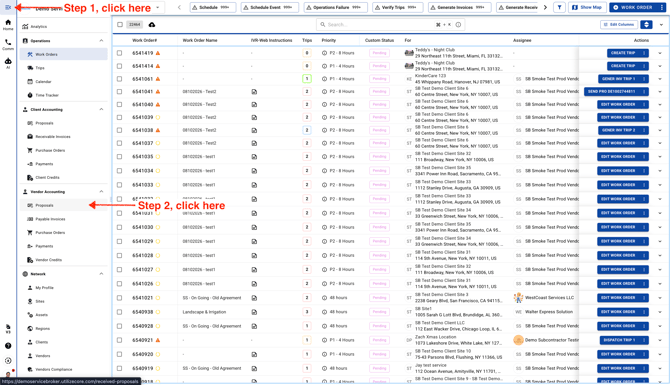Screen dimensions: 670x385
Task: Collapse the Client Accounting section
Action: 101,109
